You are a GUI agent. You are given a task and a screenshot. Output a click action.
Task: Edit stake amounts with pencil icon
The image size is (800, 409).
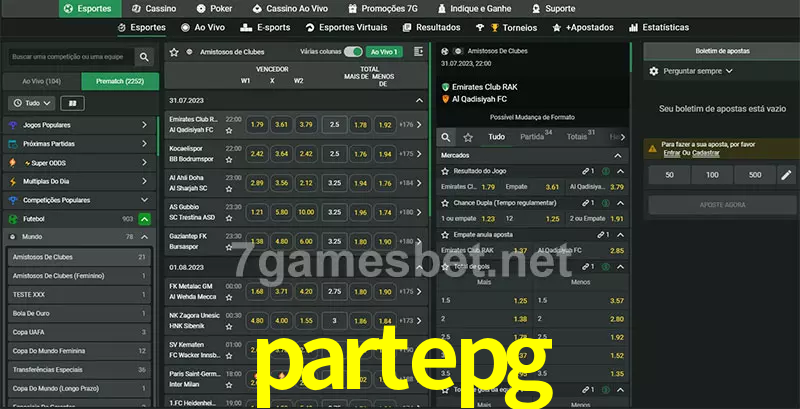pyautogui.click(x=786, y=175)
